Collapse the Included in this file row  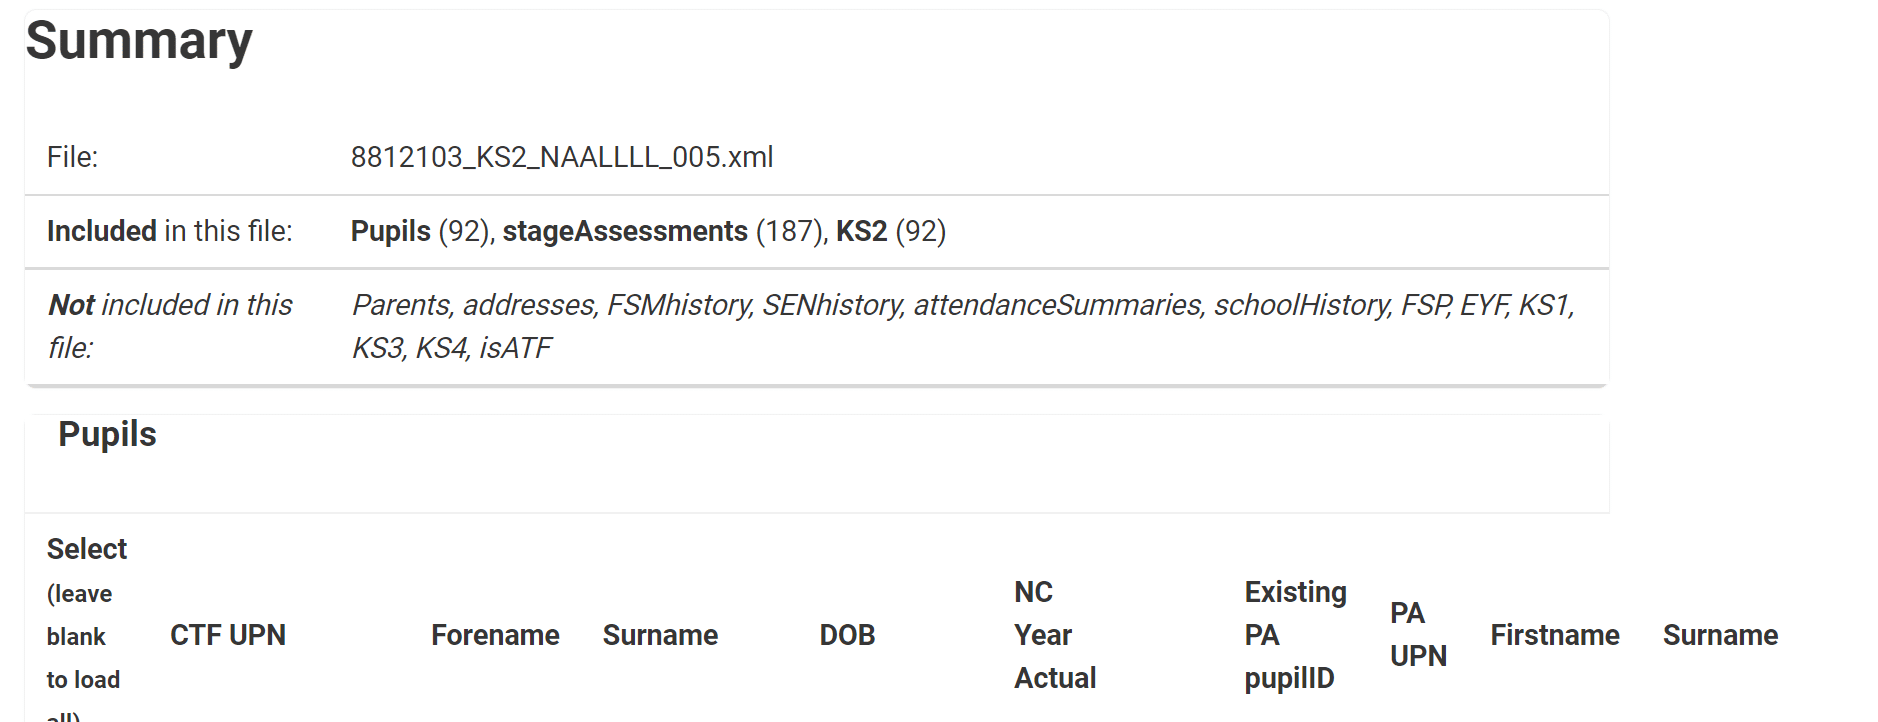(169, 231)
